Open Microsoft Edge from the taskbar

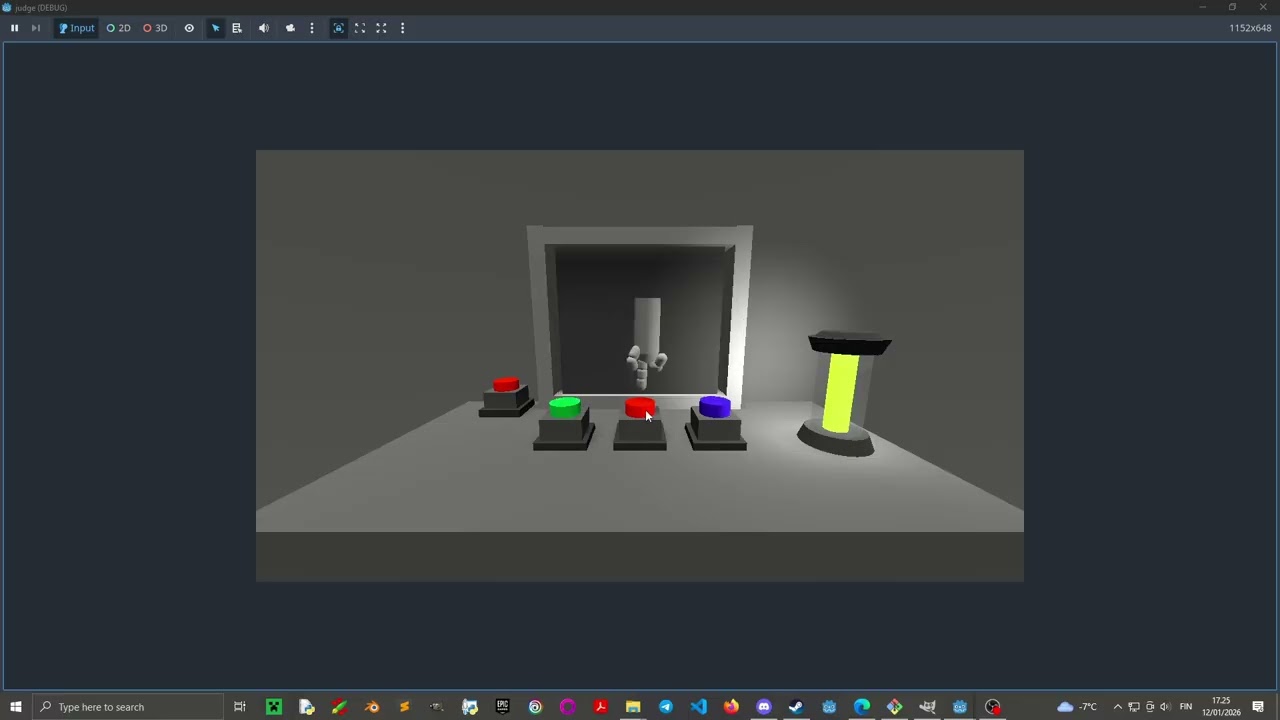click(862, 707)
